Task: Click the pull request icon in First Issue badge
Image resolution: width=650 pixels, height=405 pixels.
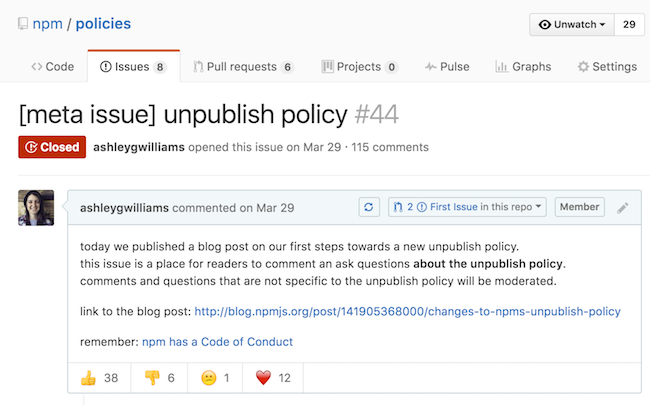Action: click(x=398, y=207)
